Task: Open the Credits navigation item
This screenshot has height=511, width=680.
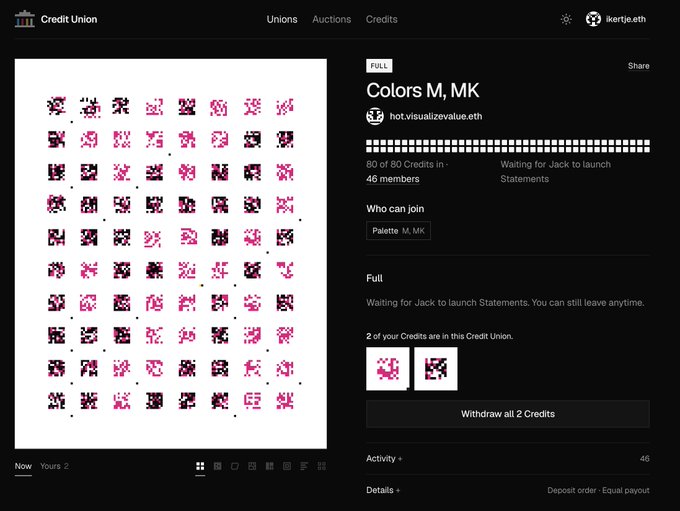Action: tap(381, 19)
